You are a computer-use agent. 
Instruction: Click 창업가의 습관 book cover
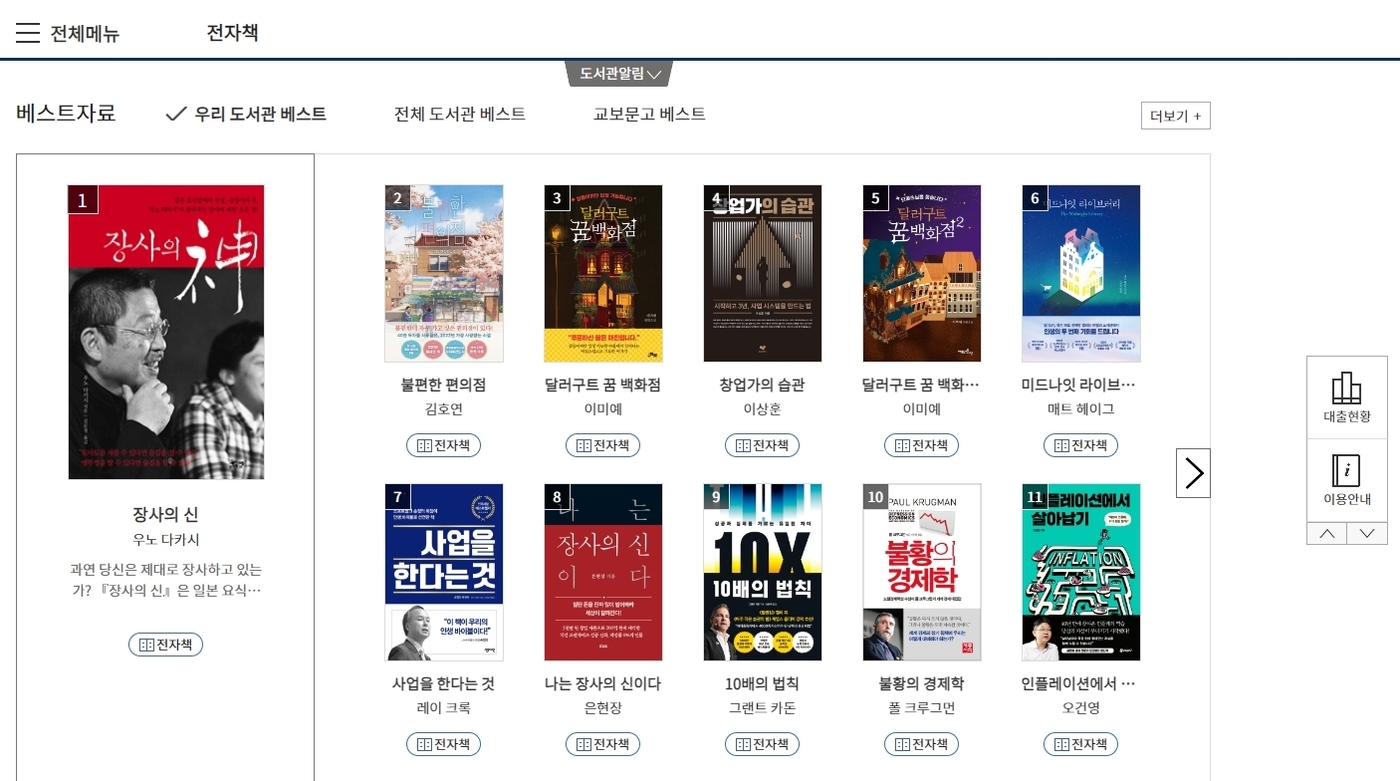(x=762, y=273)
